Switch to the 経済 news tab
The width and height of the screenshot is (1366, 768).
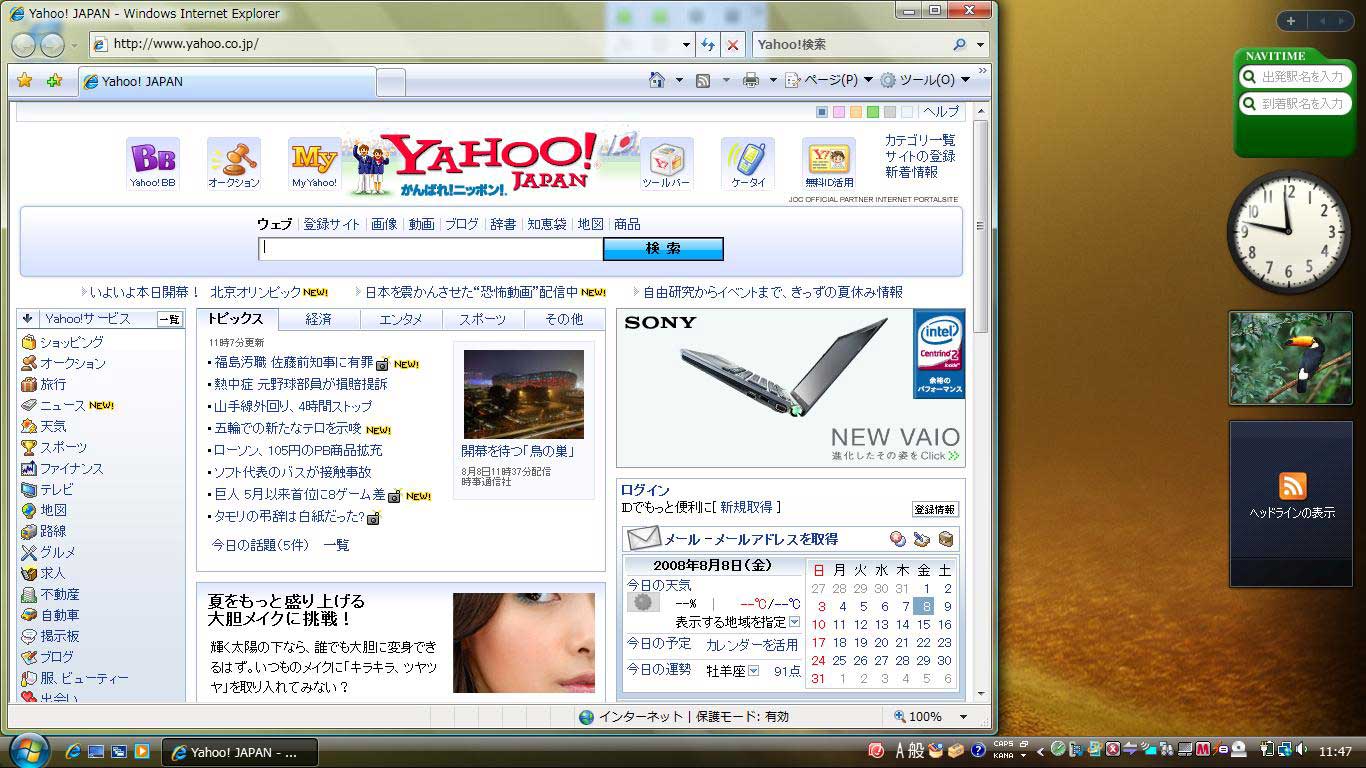click(x=318, y=319)
